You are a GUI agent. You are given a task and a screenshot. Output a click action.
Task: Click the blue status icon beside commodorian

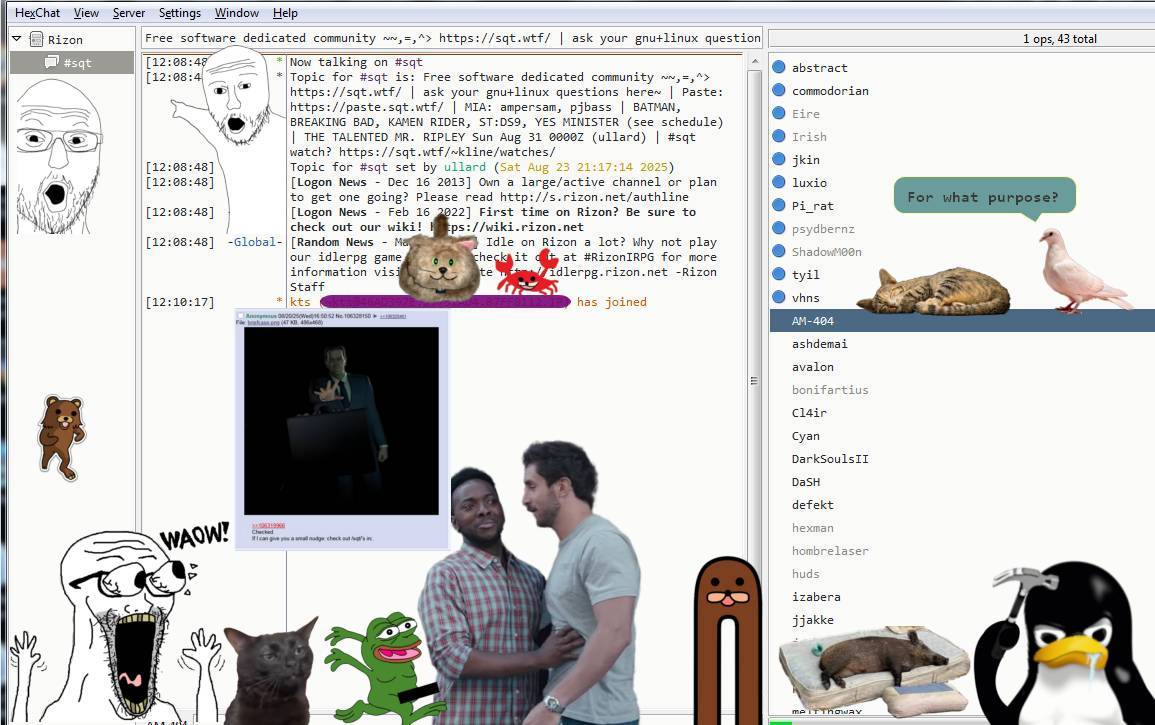click(x=779, y=90)
